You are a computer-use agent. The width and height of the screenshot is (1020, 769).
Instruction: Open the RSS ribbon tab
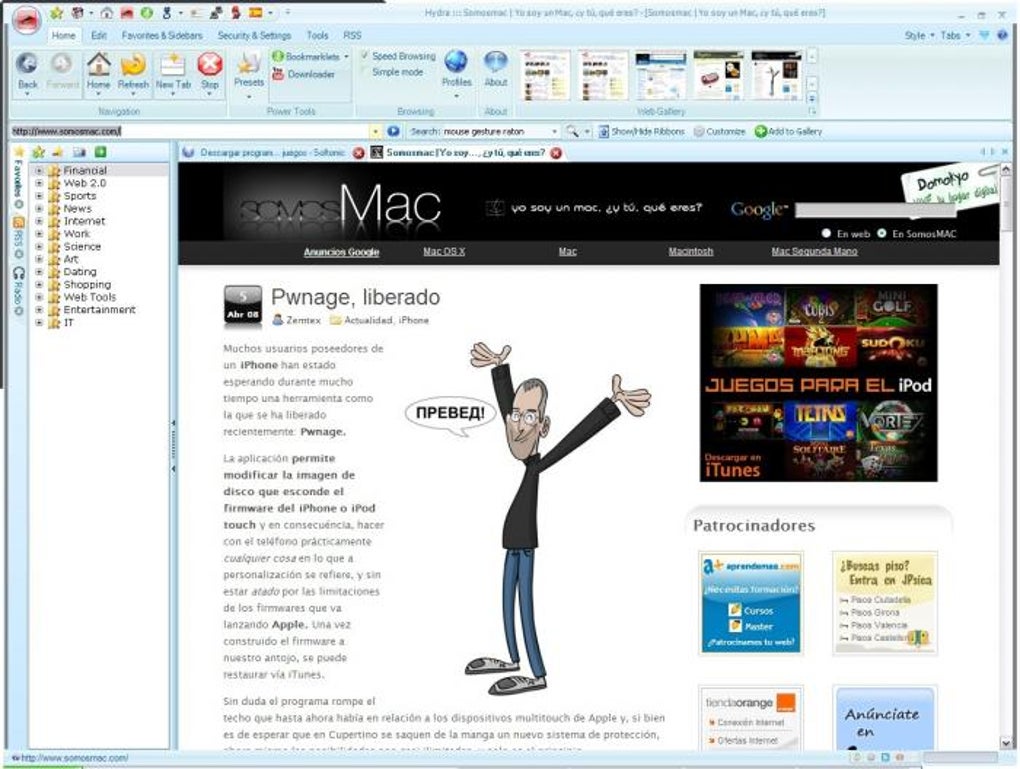[x=352, y=35]
